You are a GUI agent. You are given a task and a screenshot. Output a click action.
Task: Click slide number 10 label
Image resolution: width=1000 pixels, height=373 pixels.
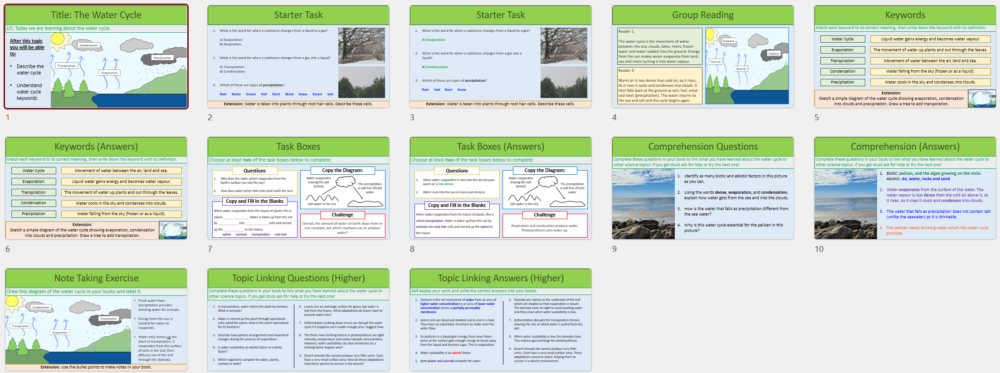tap(819, 249)
